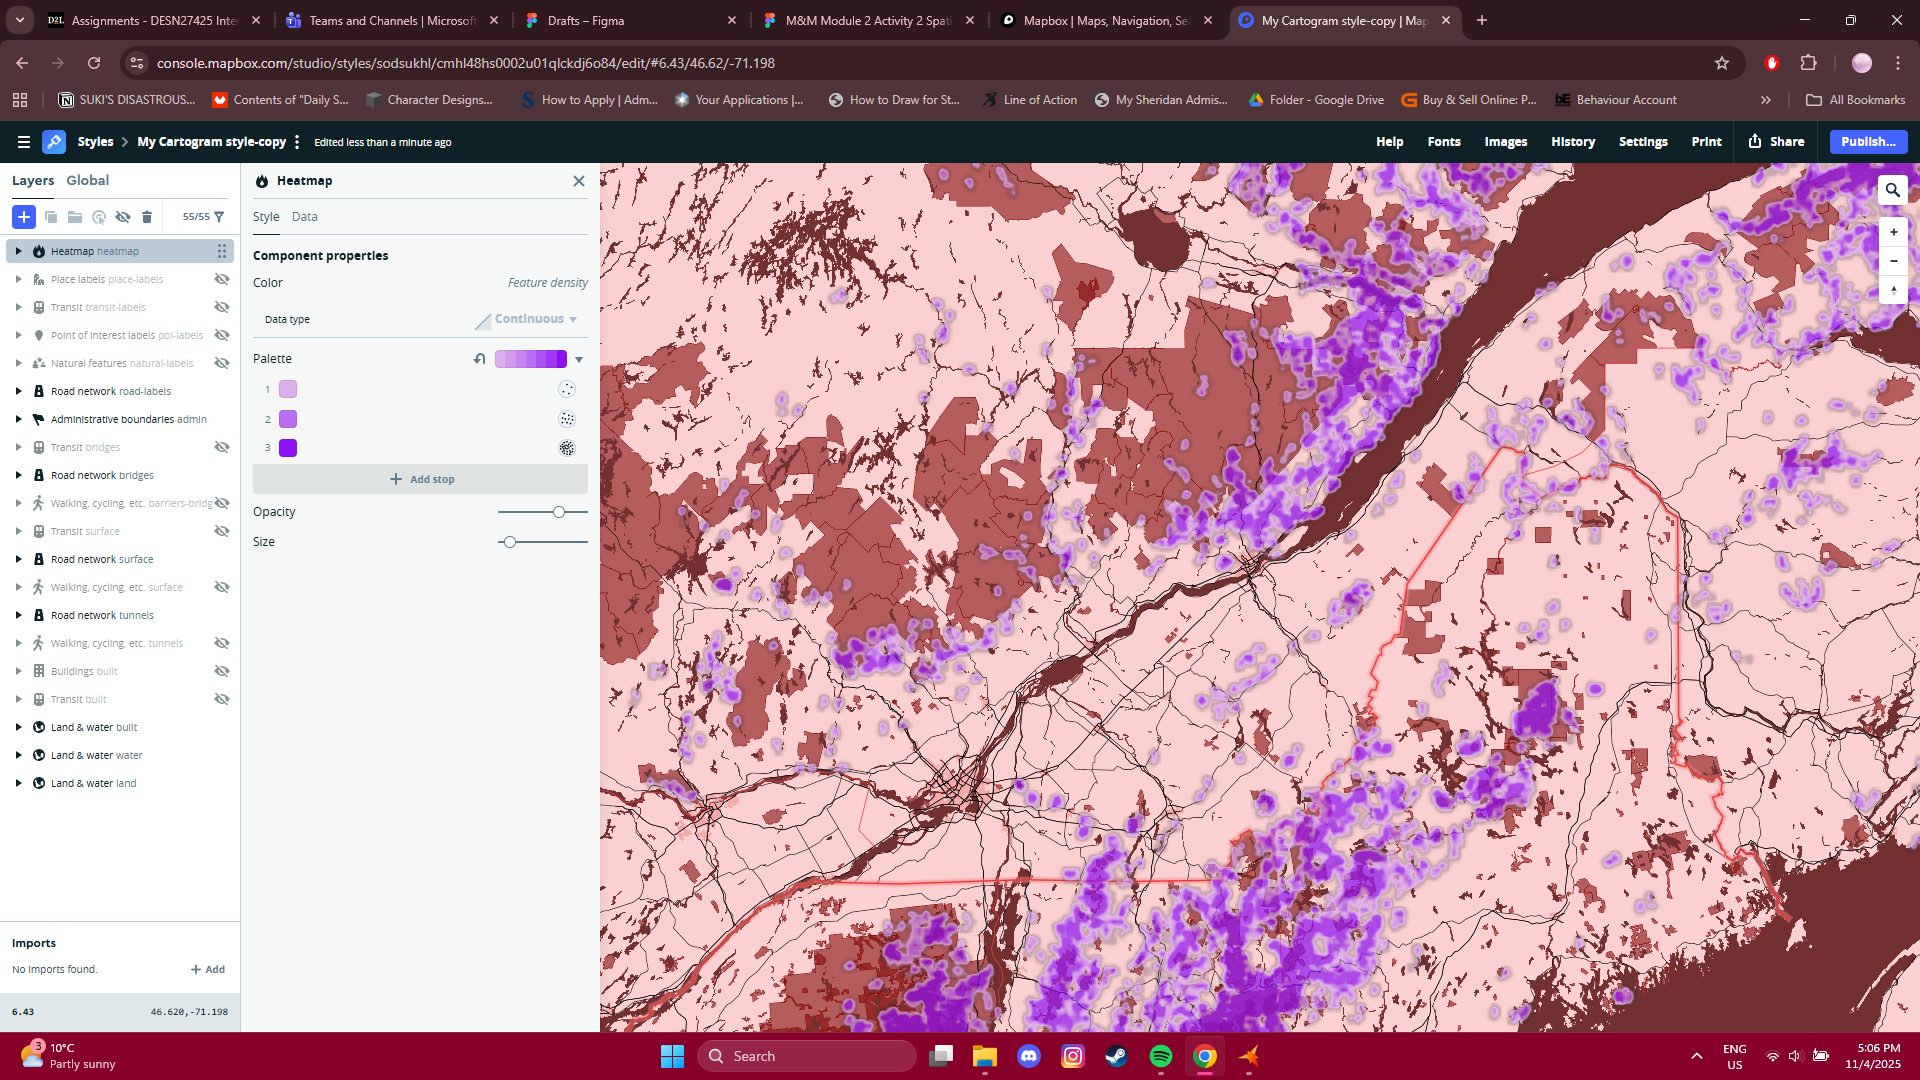This screenshot has width=1920, height=1080.
Task: Open the layer filter icon next to 55/55
Action: (220, 217)
